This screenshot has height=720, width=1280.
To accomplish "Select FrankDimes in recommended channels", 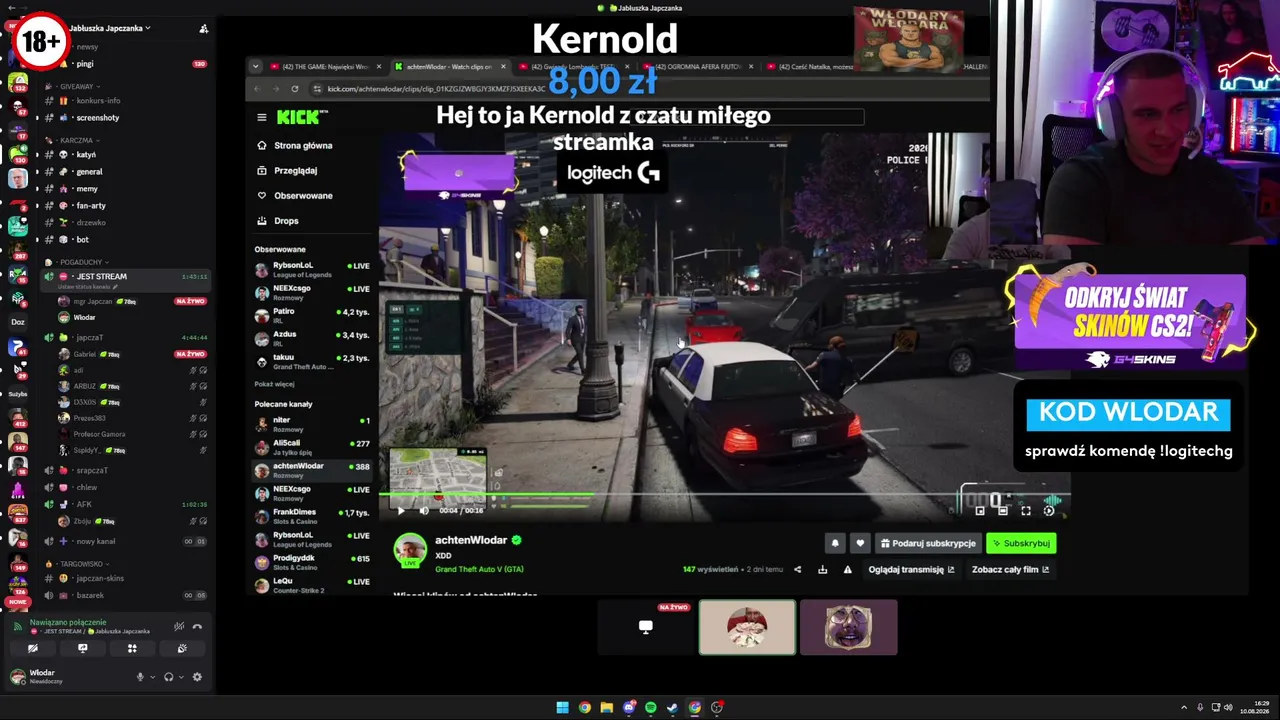I will (312, 516).
